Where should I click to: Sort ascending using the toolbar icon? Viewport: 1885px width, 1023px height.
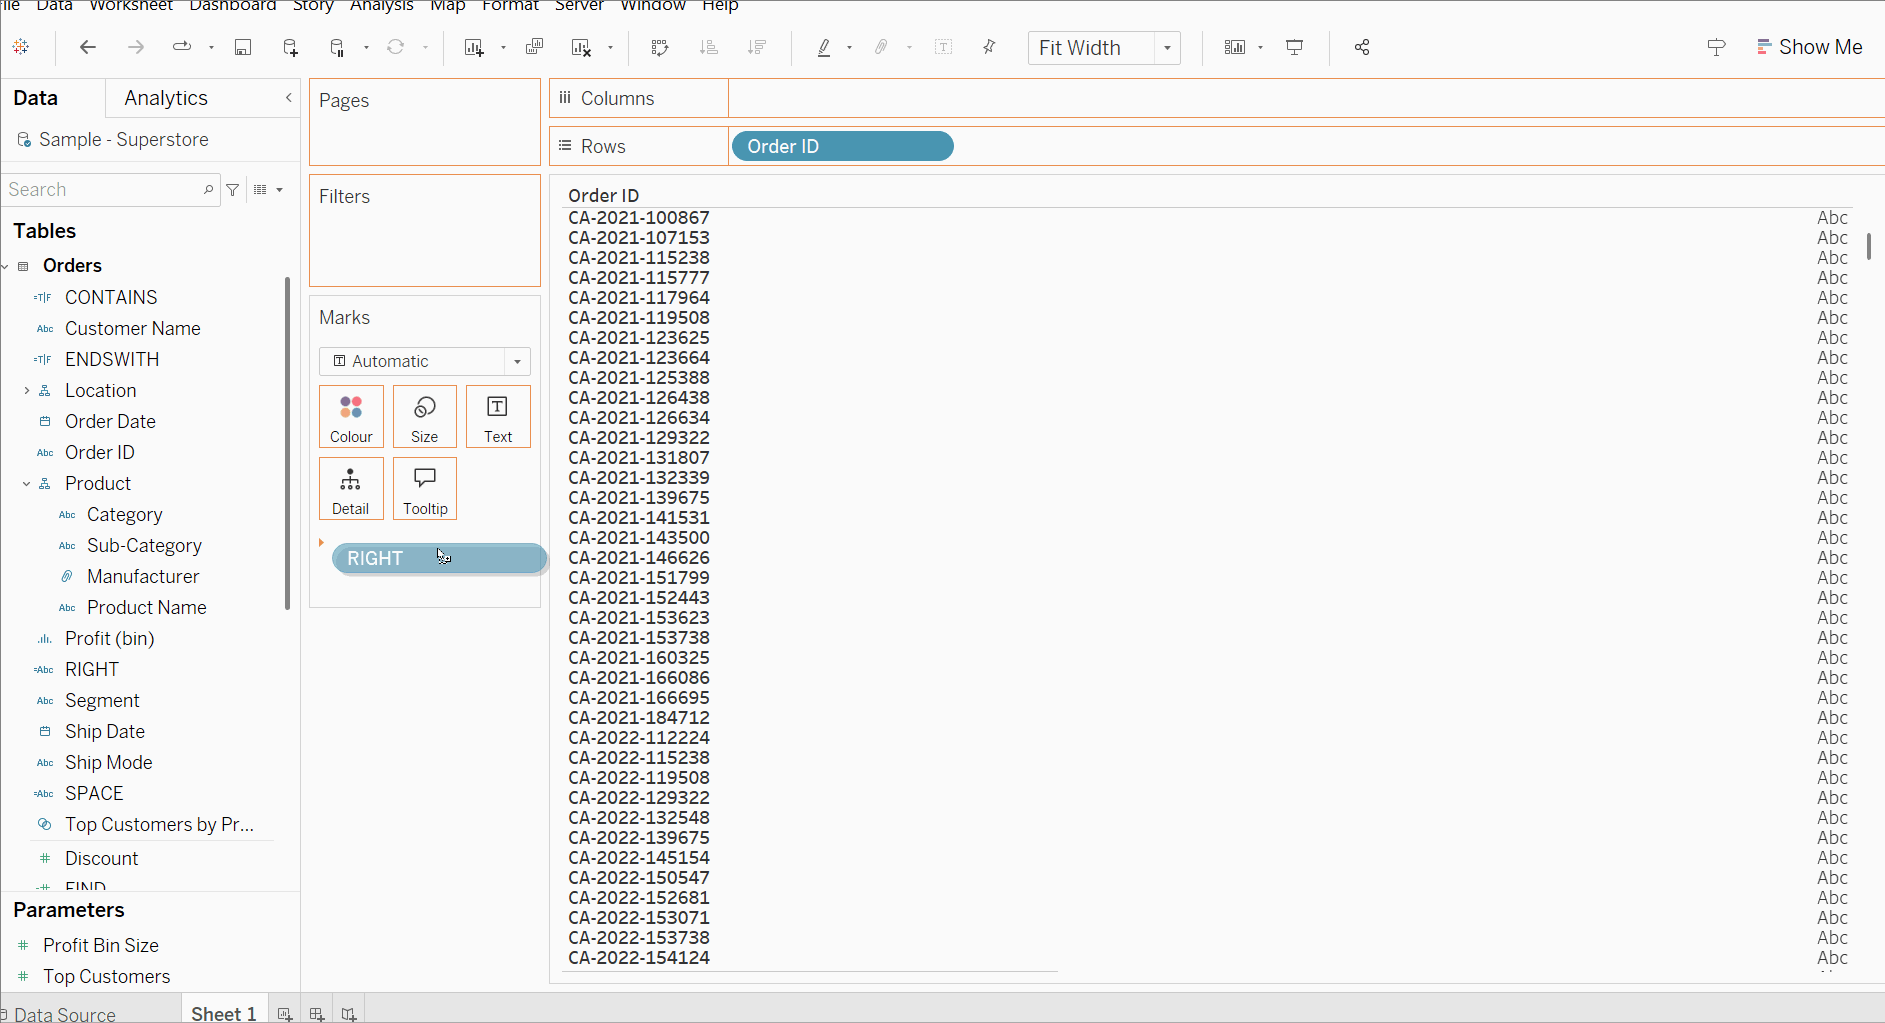coord(708,47)
